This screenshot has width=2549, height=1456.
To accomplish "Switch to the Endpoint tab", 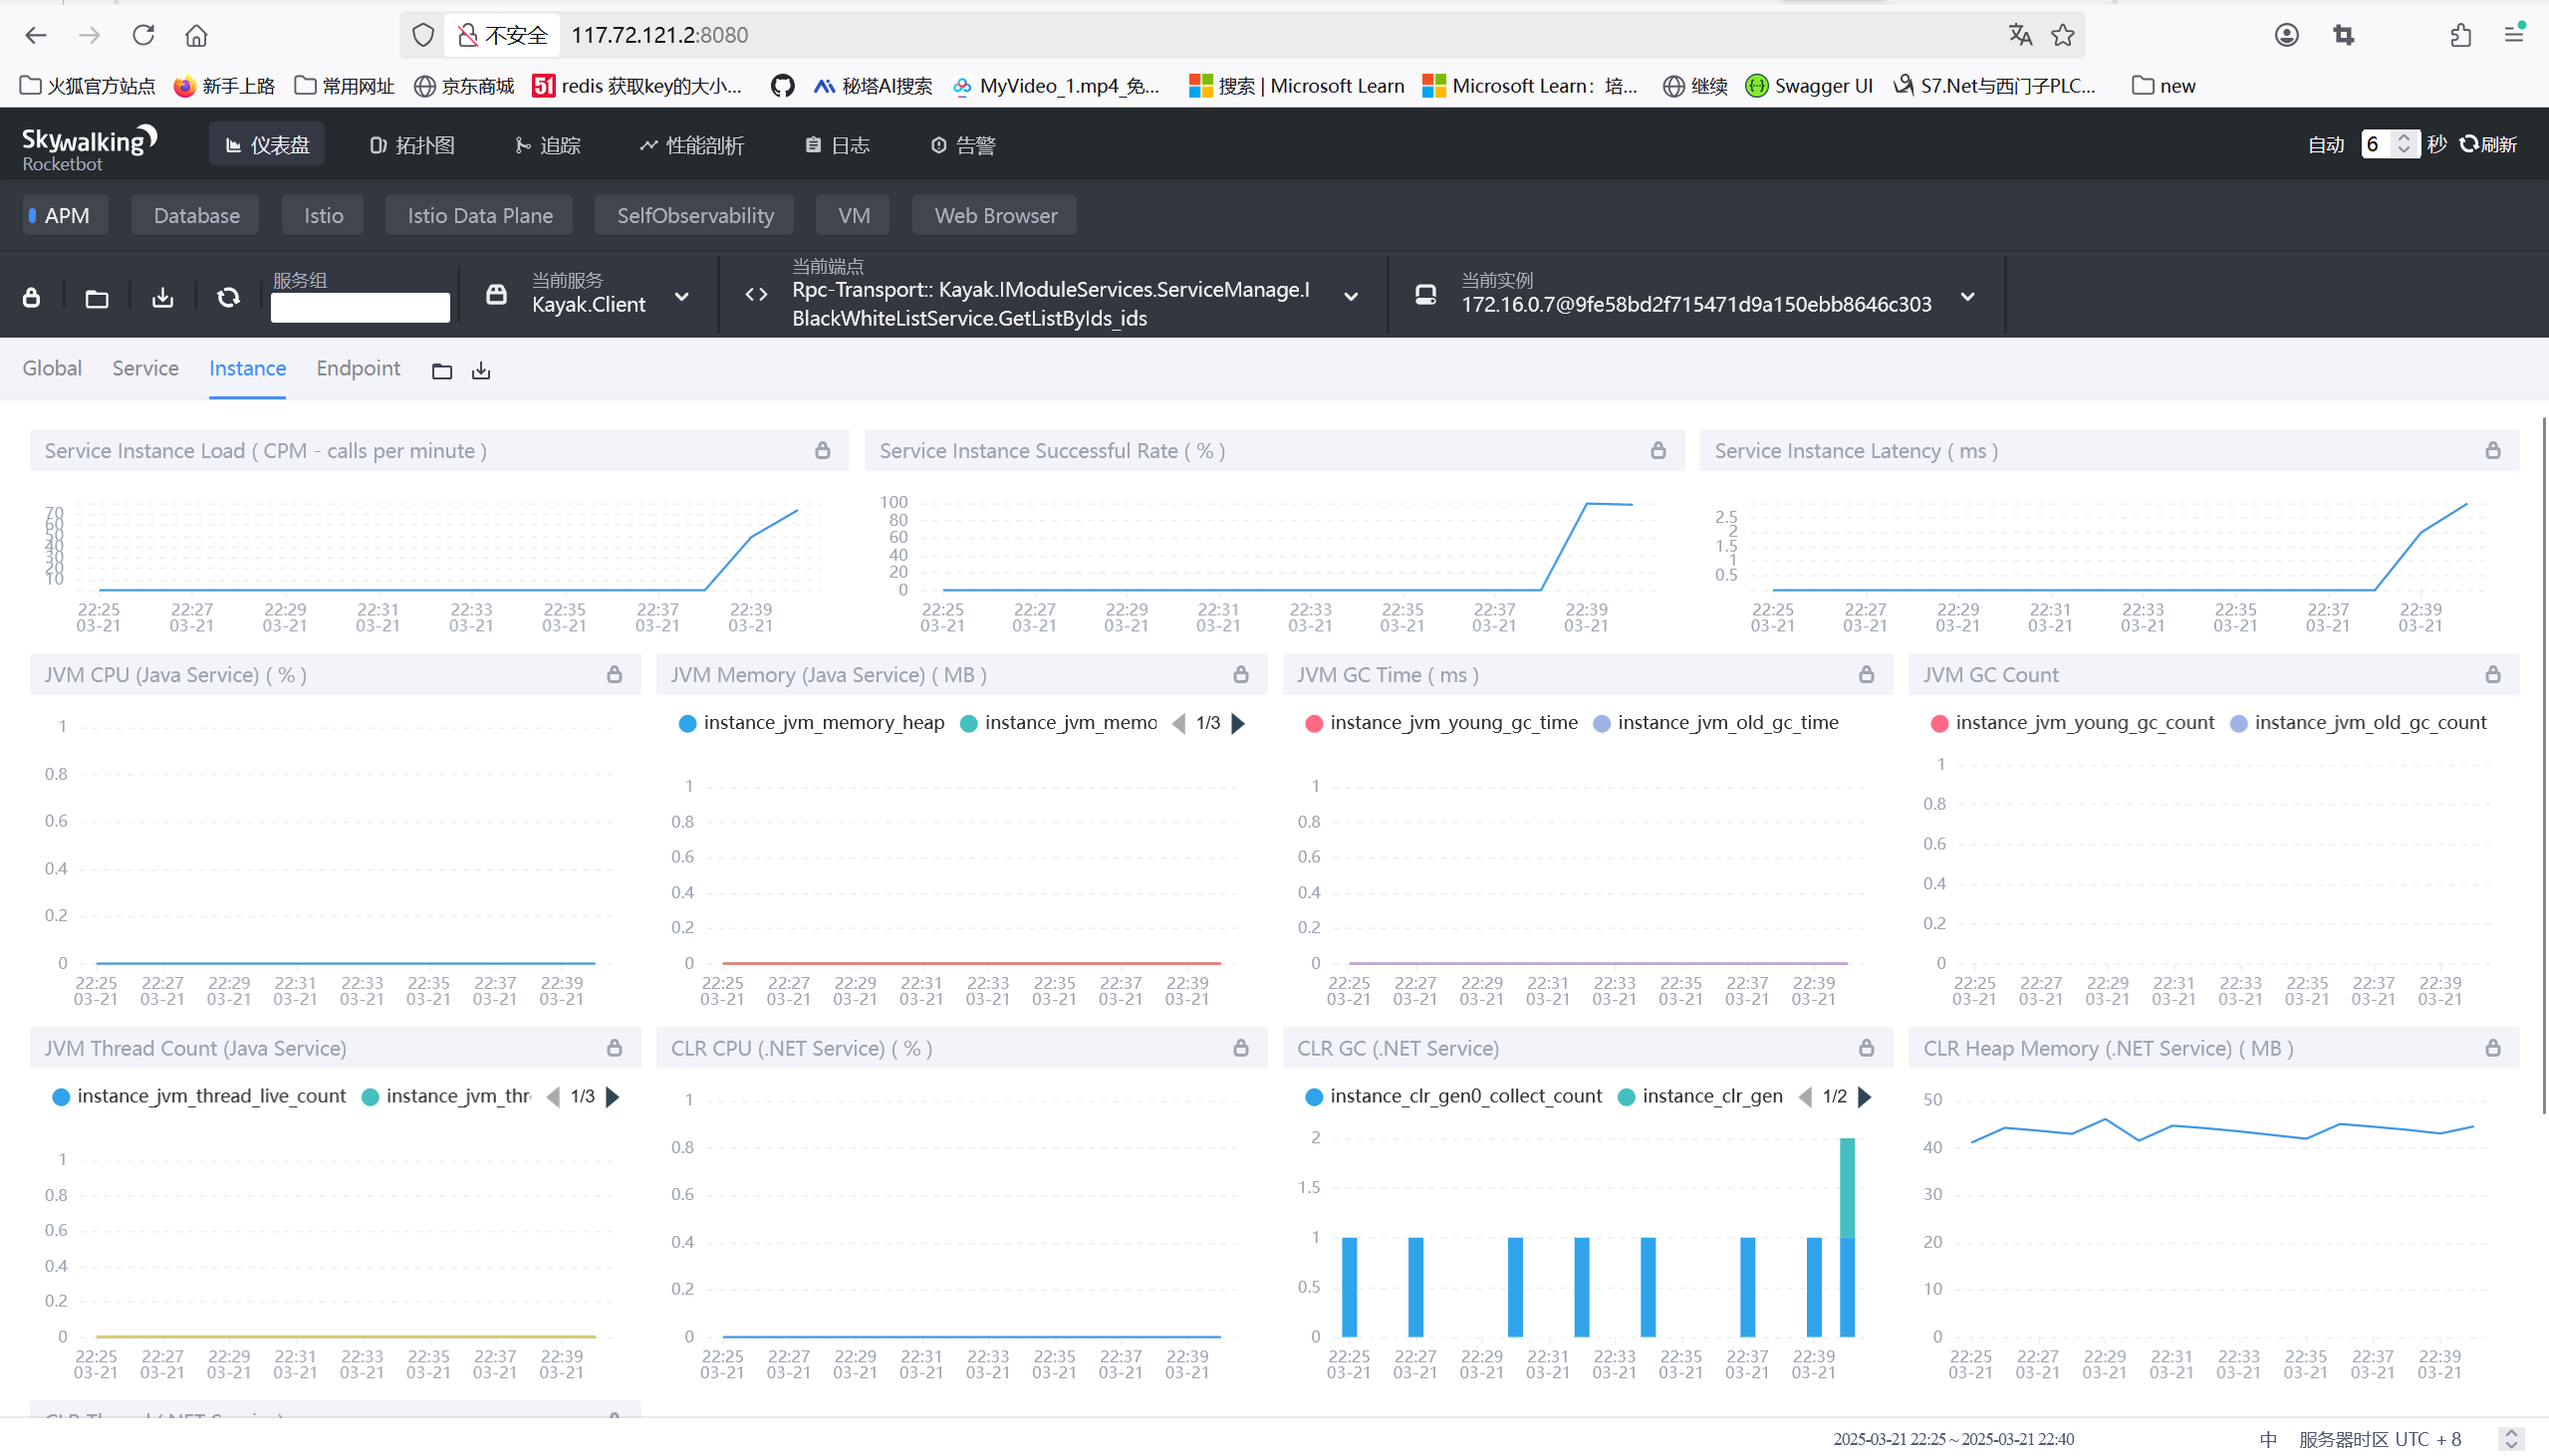I will (358, 369).
